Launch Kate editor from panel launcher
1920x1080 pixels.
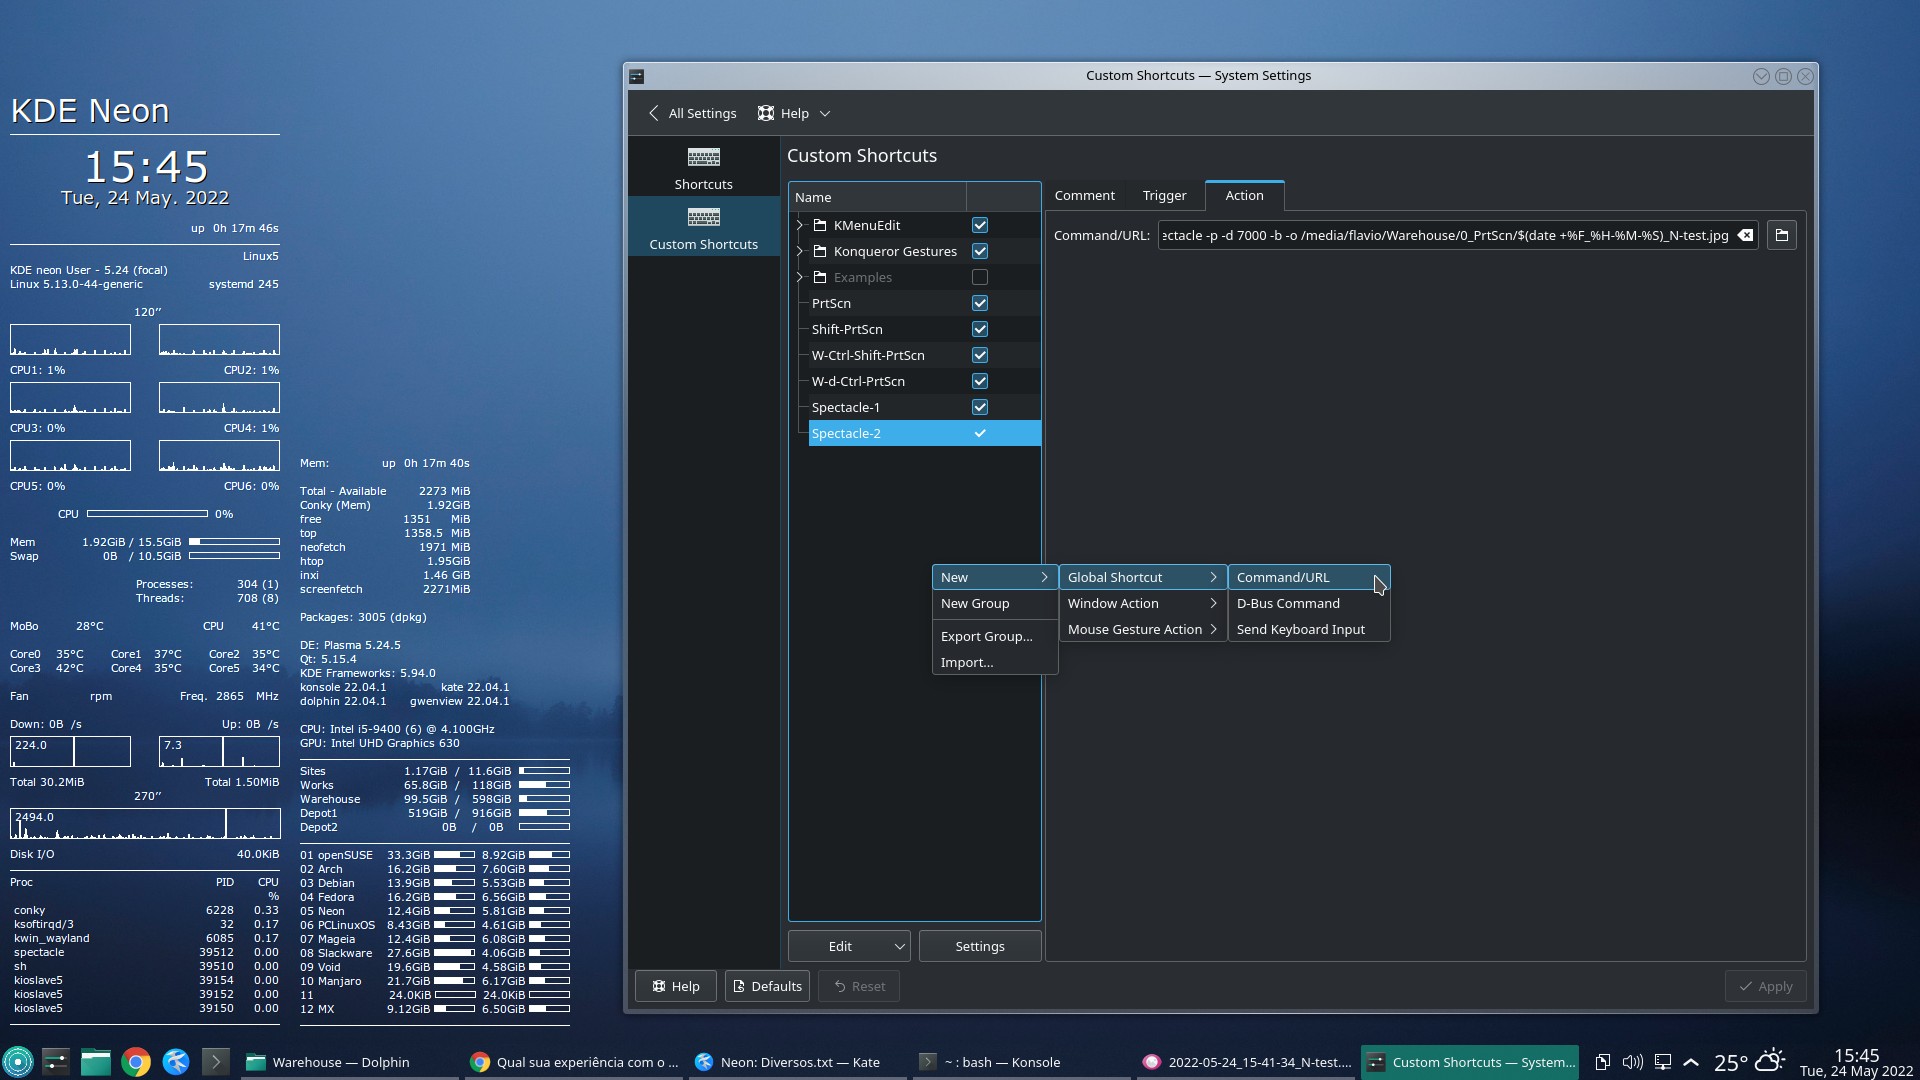[176, 1062]
